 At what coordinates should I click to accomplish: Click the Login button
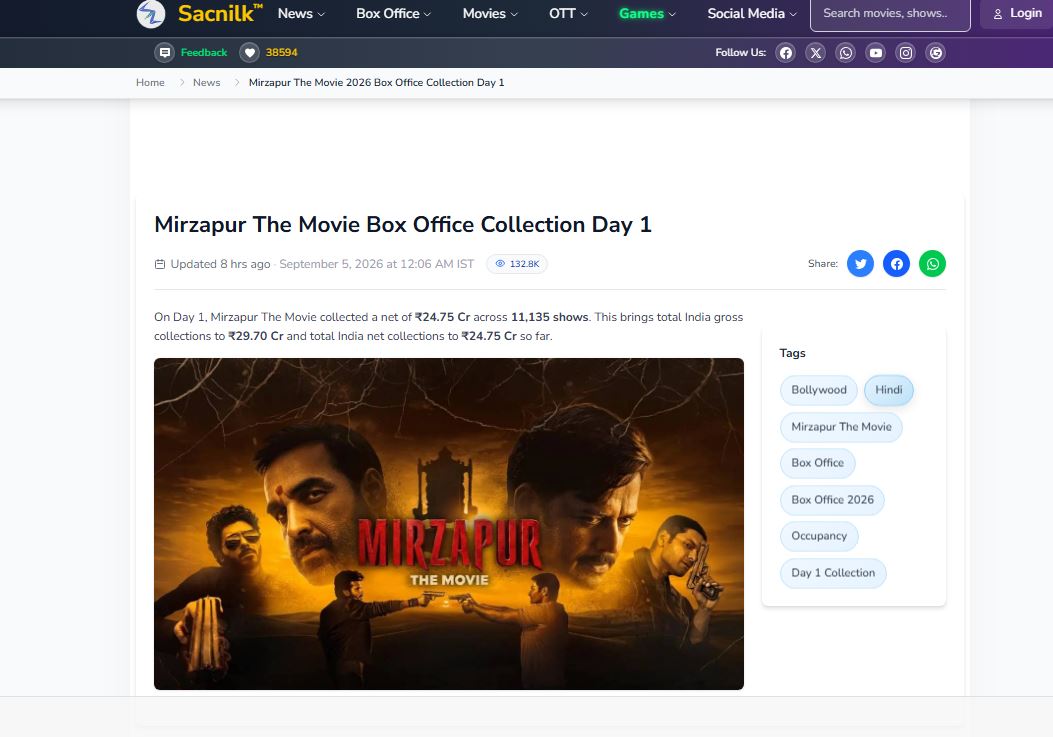pos(1017,13)
